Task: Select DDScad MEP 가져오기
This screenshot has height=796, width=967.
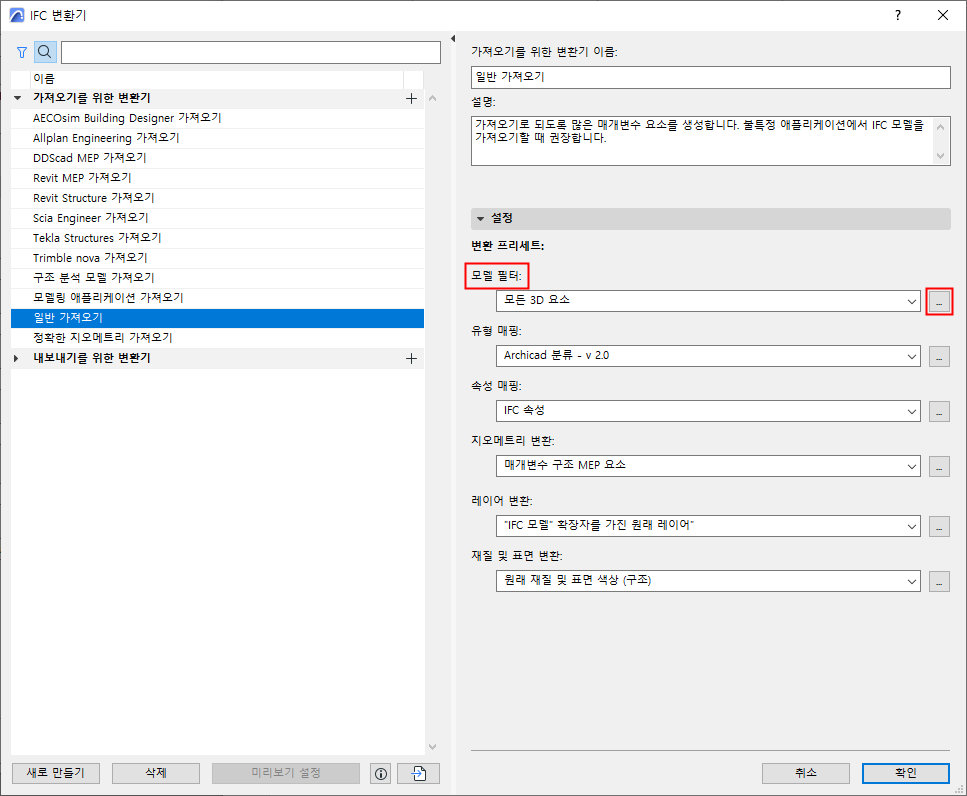Action: (x=218, y=158)
